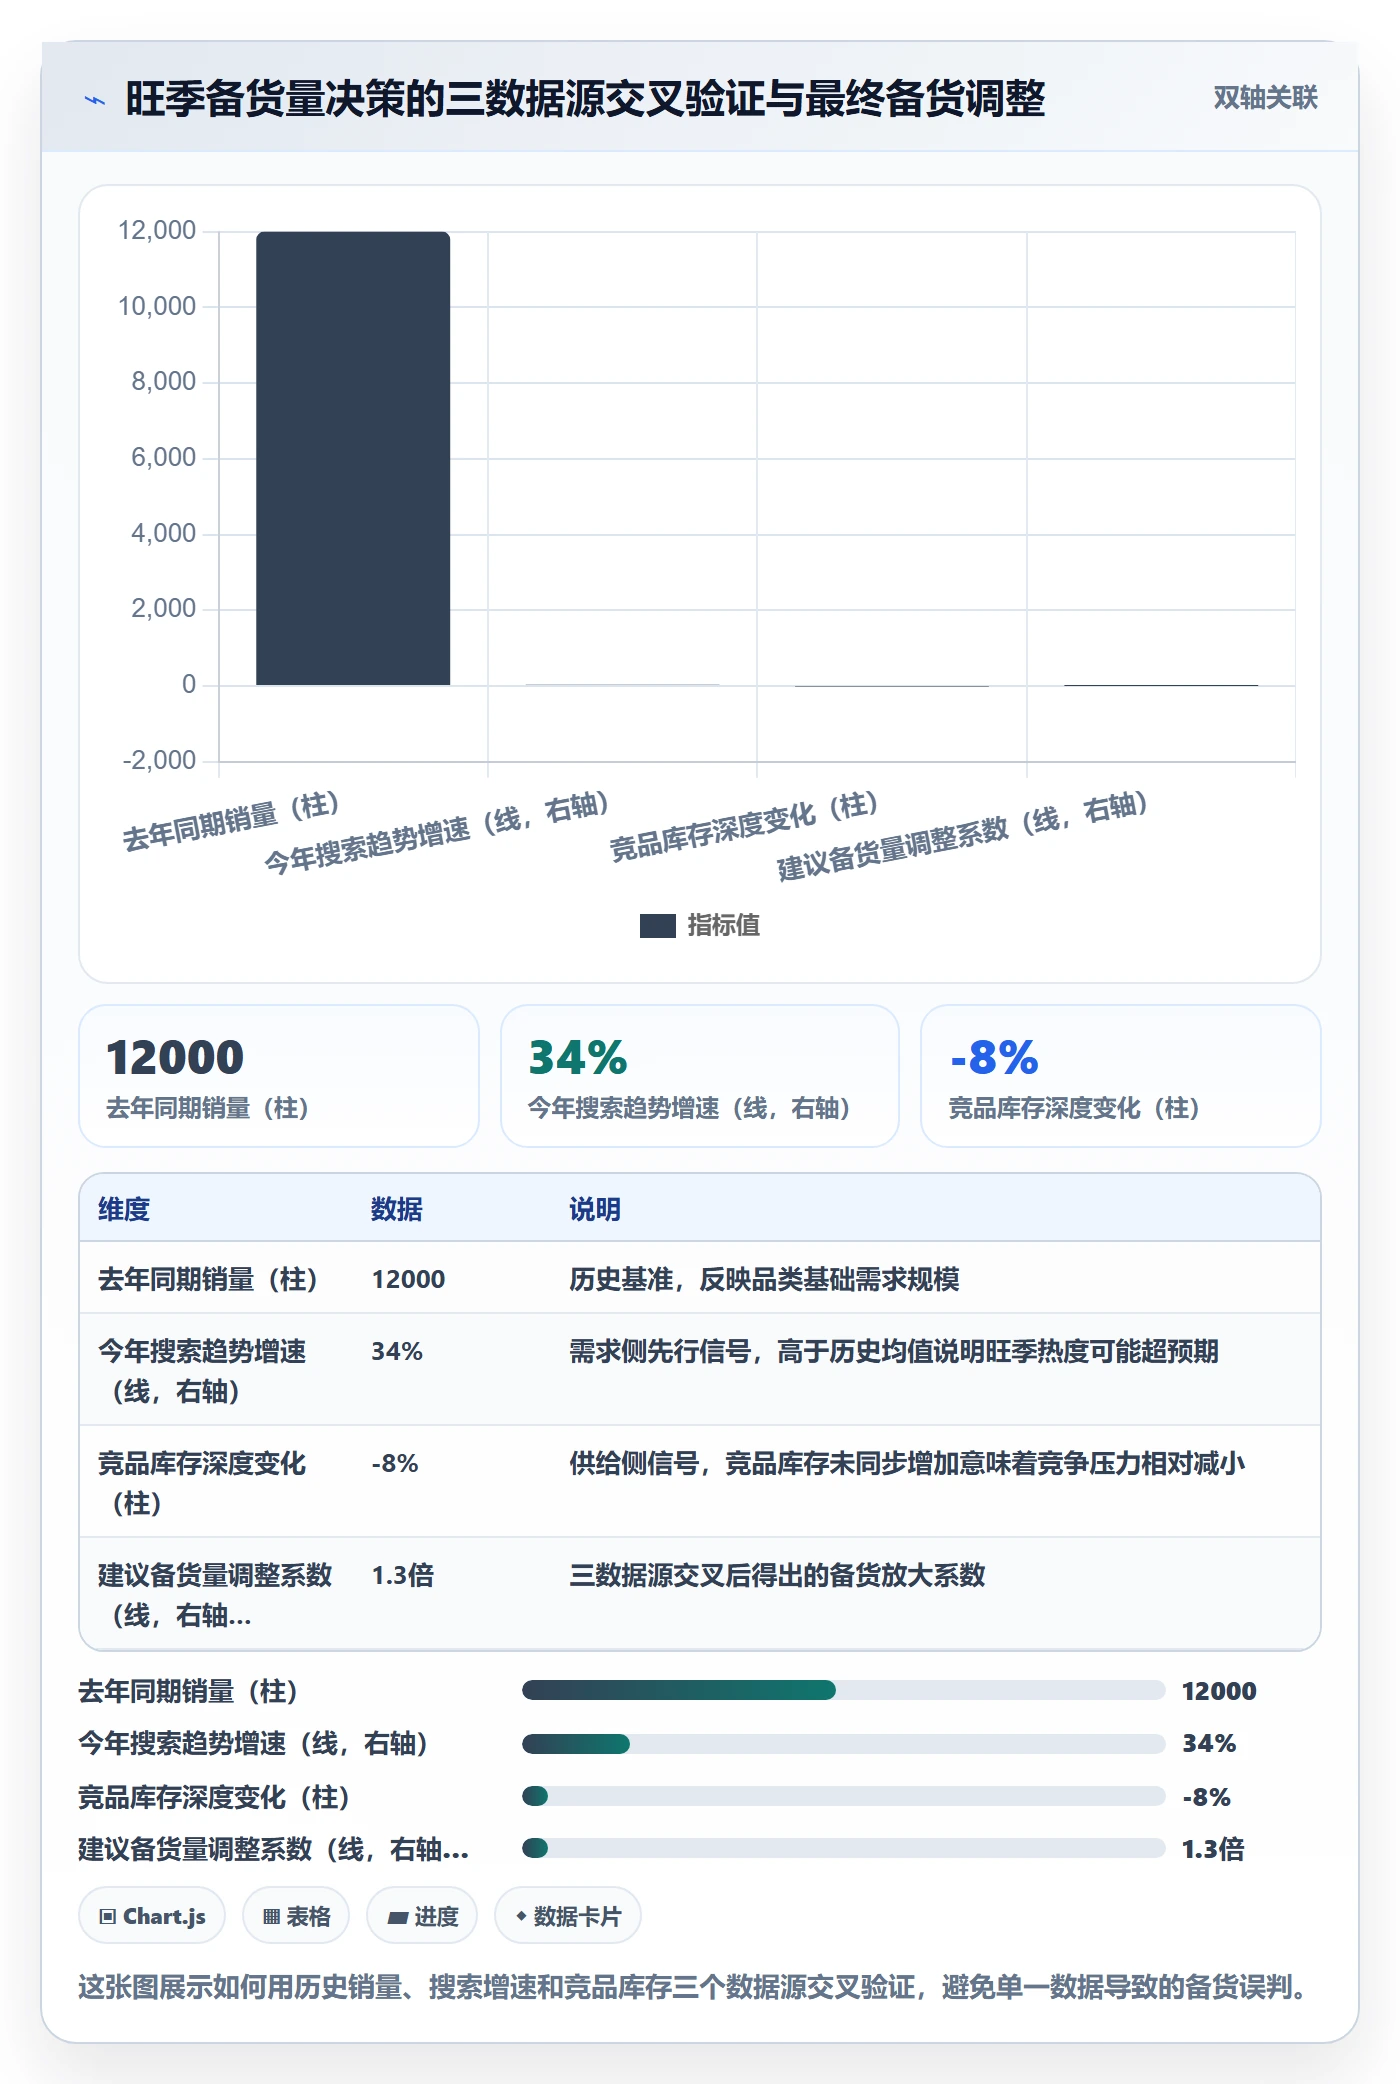The image size is (1400, 2084).
Task: Open the -8% 竞品库存深度变化 data card
Action: pyautogui.click(x=1121, y=1076)
